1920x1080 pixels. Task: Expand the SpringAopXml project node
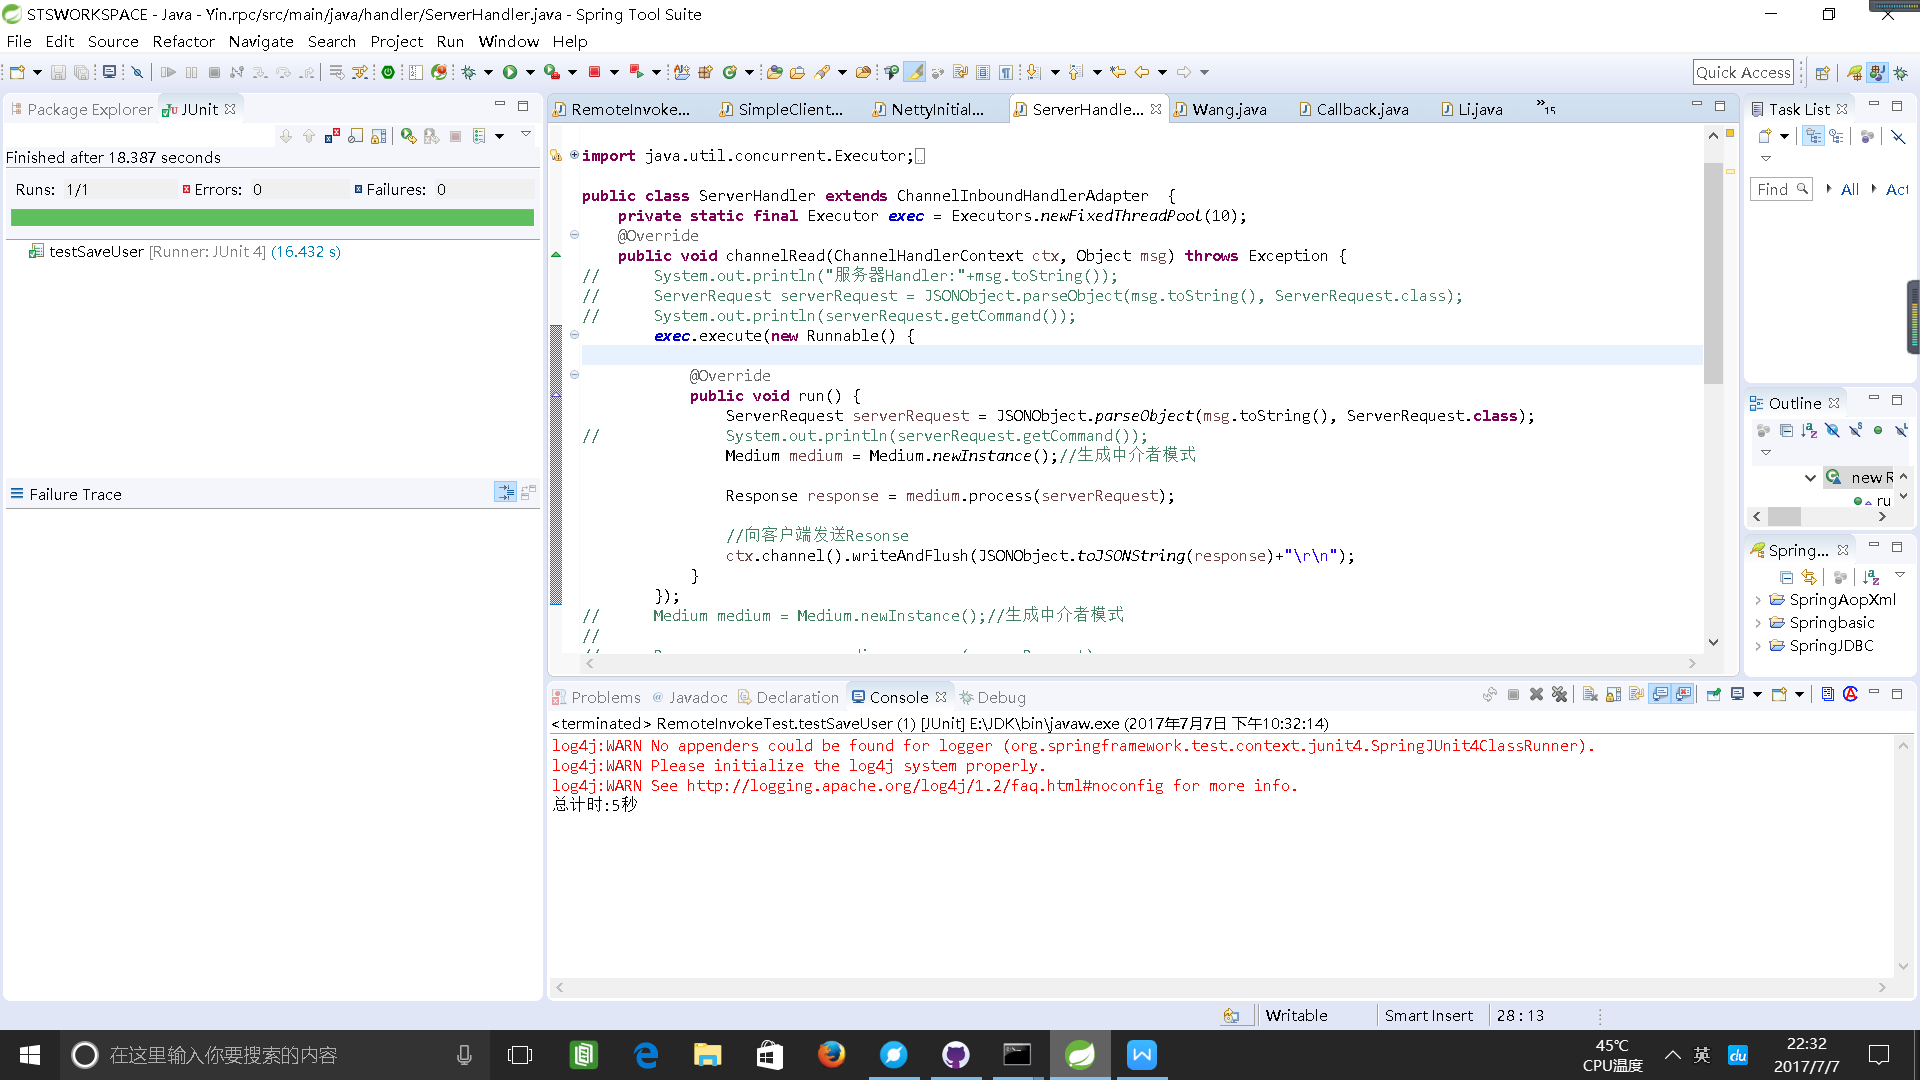[x=1758, y=600]
